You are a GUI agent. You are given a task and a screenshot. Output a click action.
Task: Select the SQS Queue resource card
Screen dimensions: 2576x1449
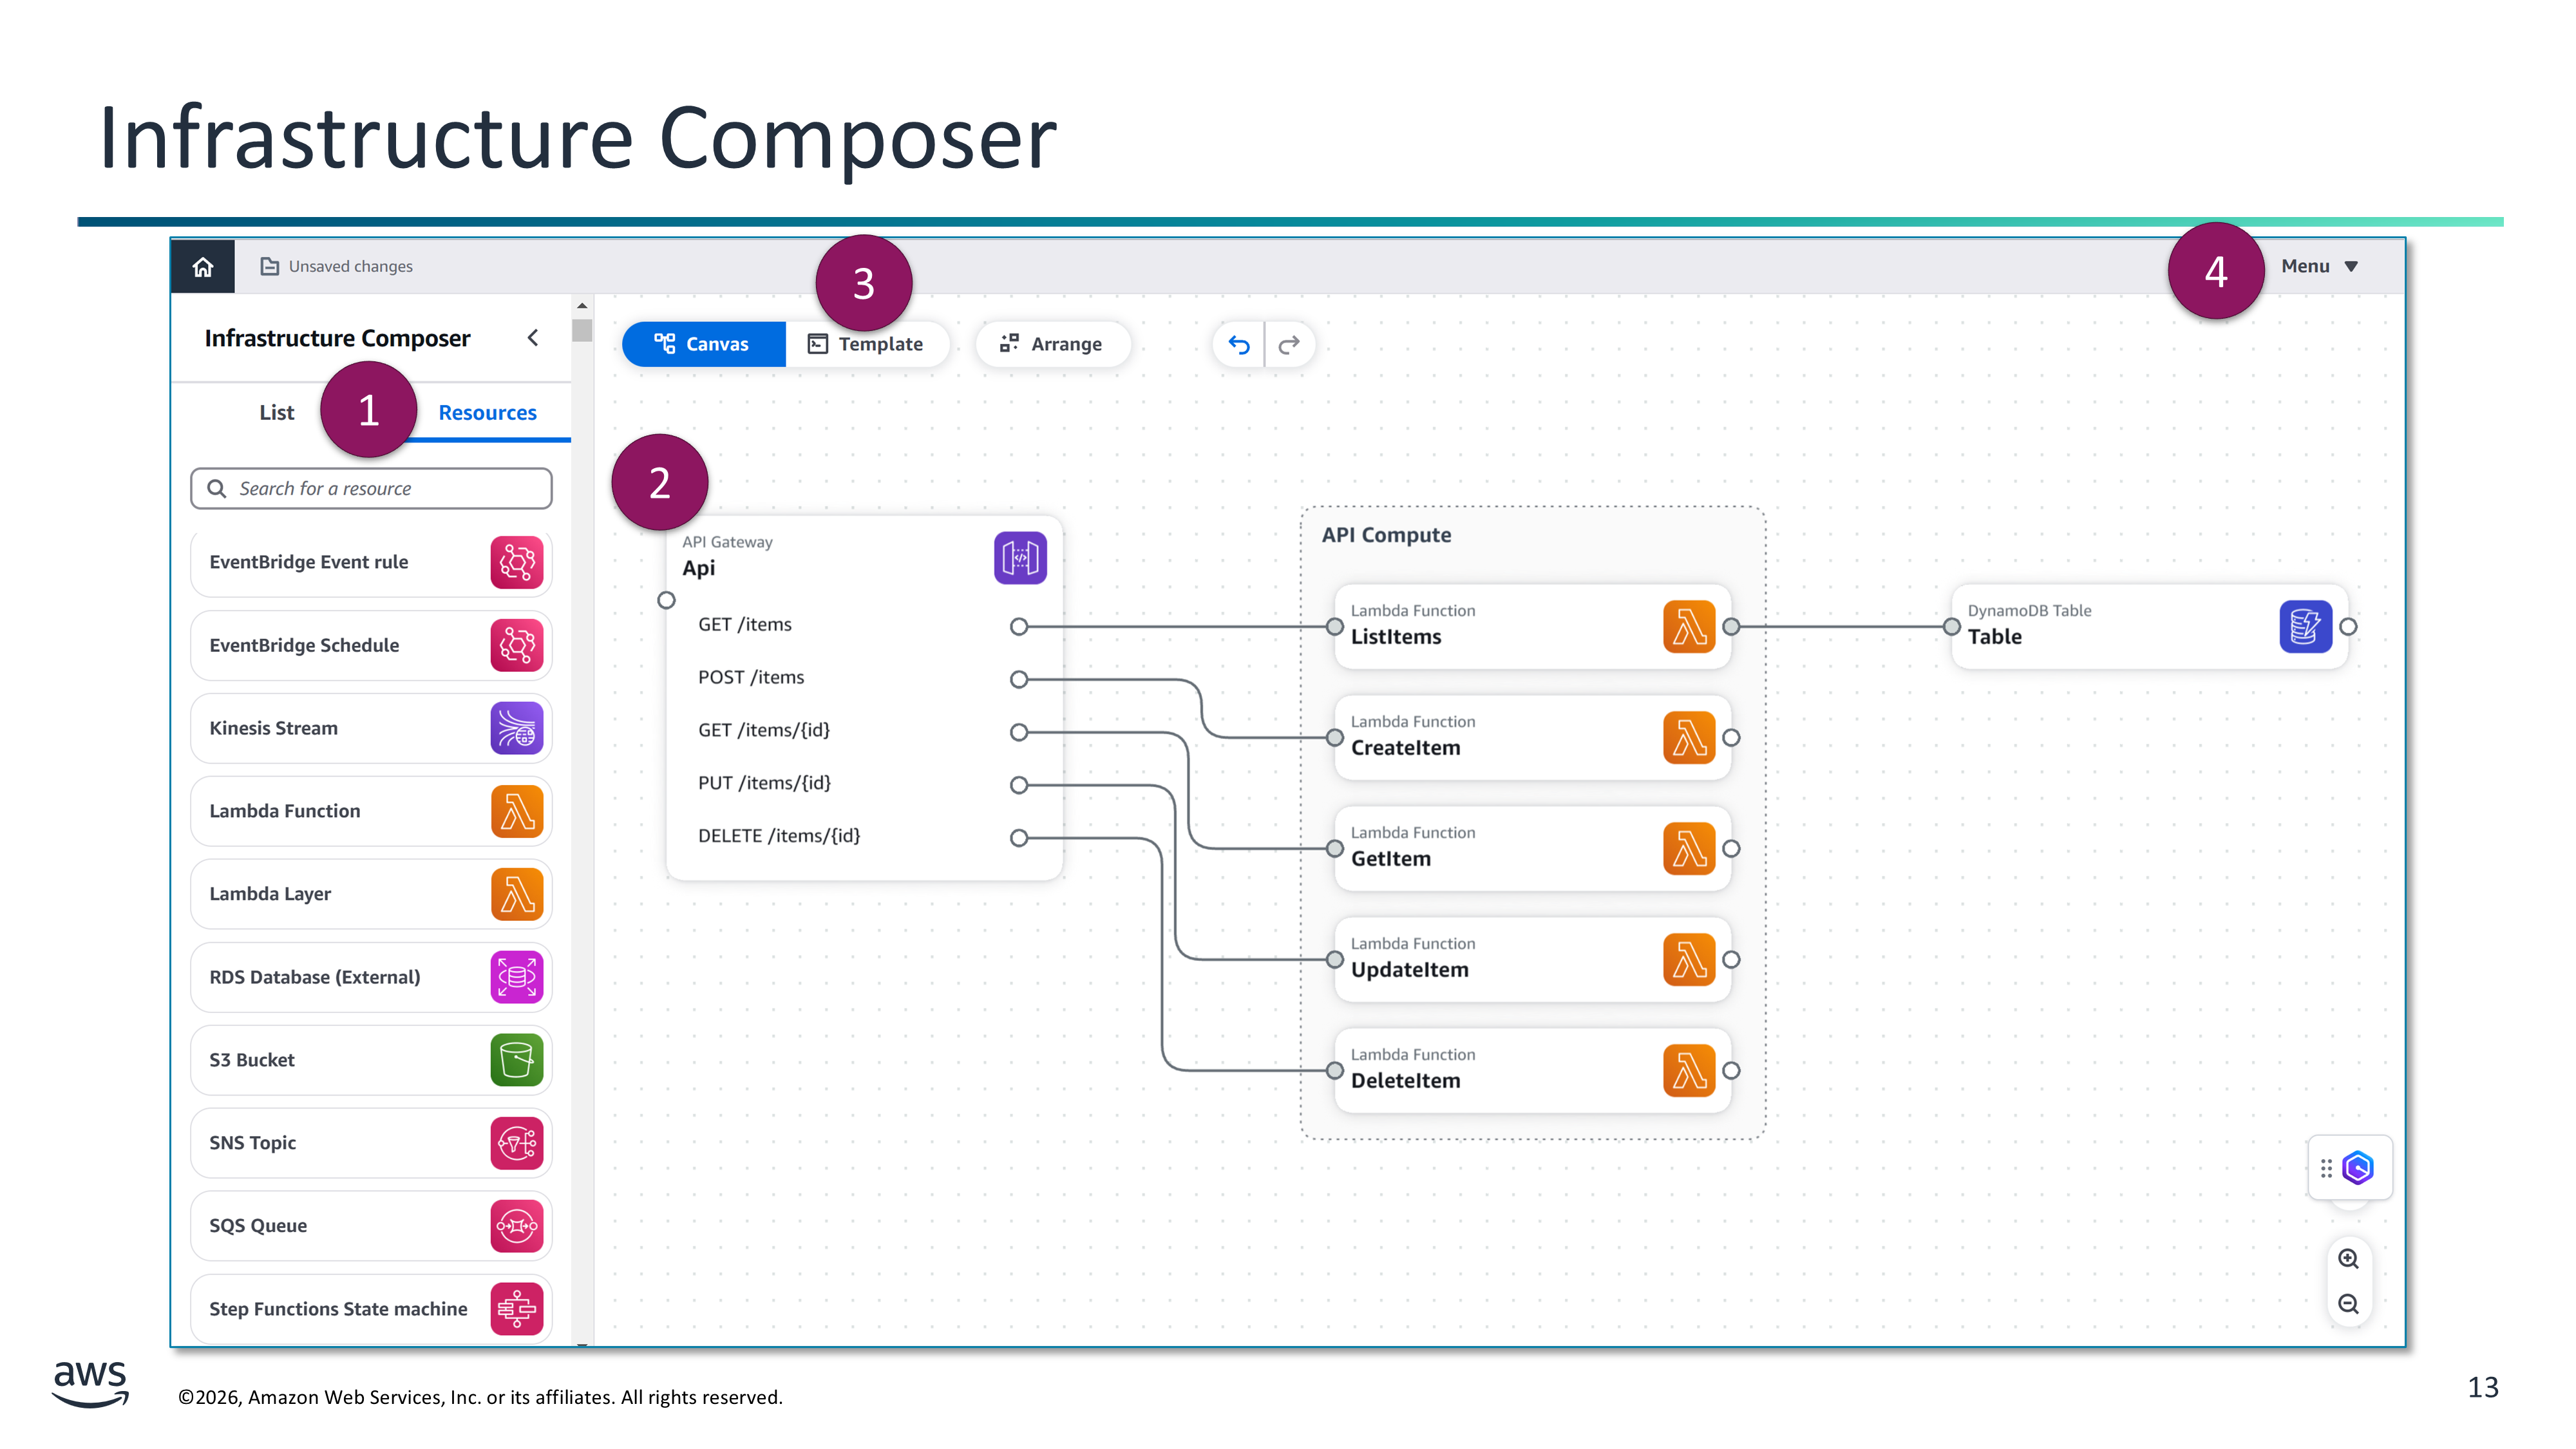coord(370,1226)
